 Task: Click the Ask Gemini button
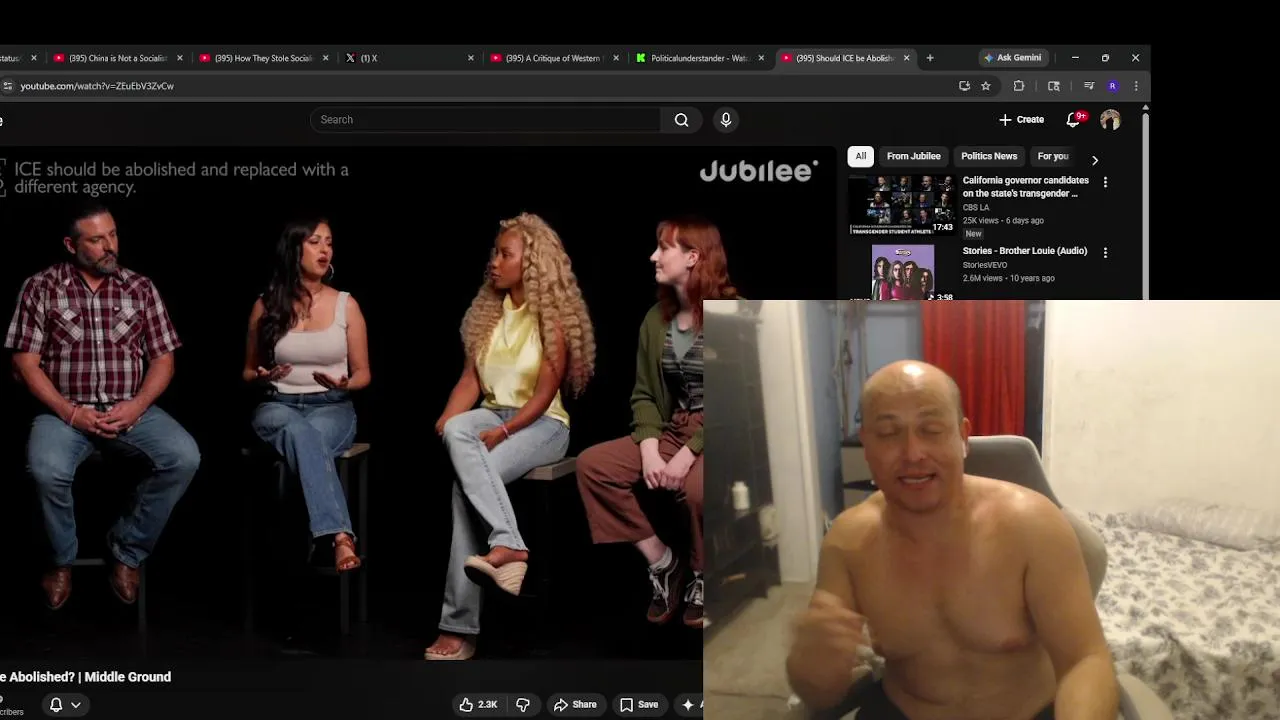point(1013,58)
